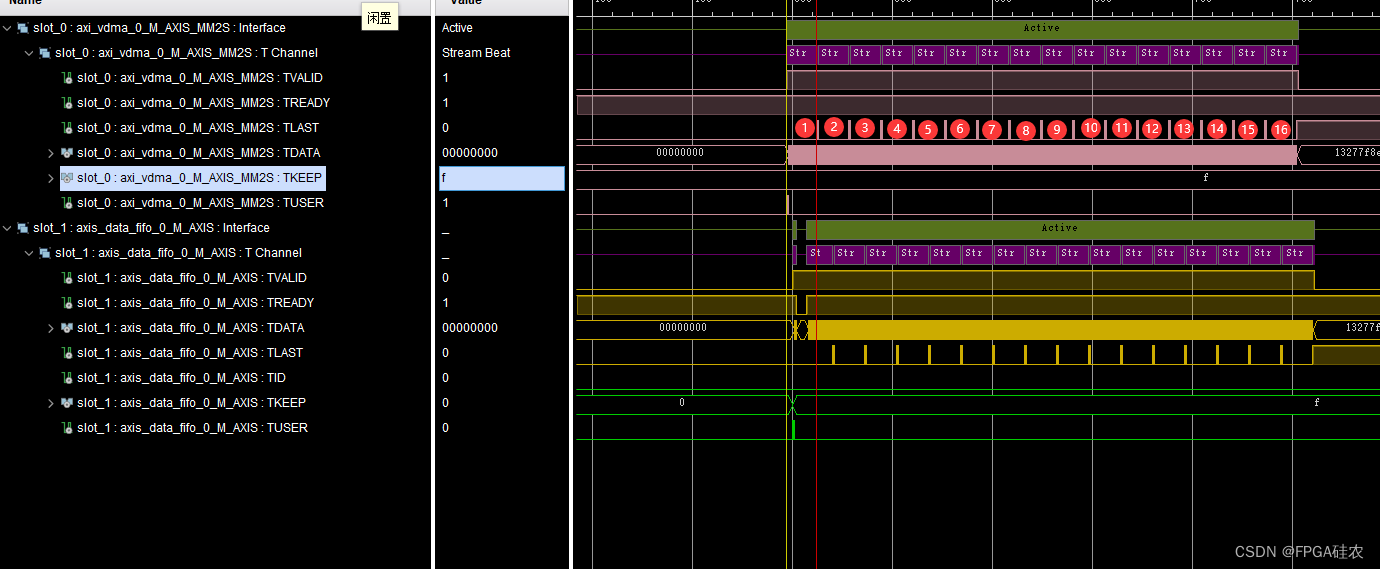The height and width of the screenshot is (569, 1380).
Task: Click the slot_1 TREADY signal icon
Action: tap(67, 303)
